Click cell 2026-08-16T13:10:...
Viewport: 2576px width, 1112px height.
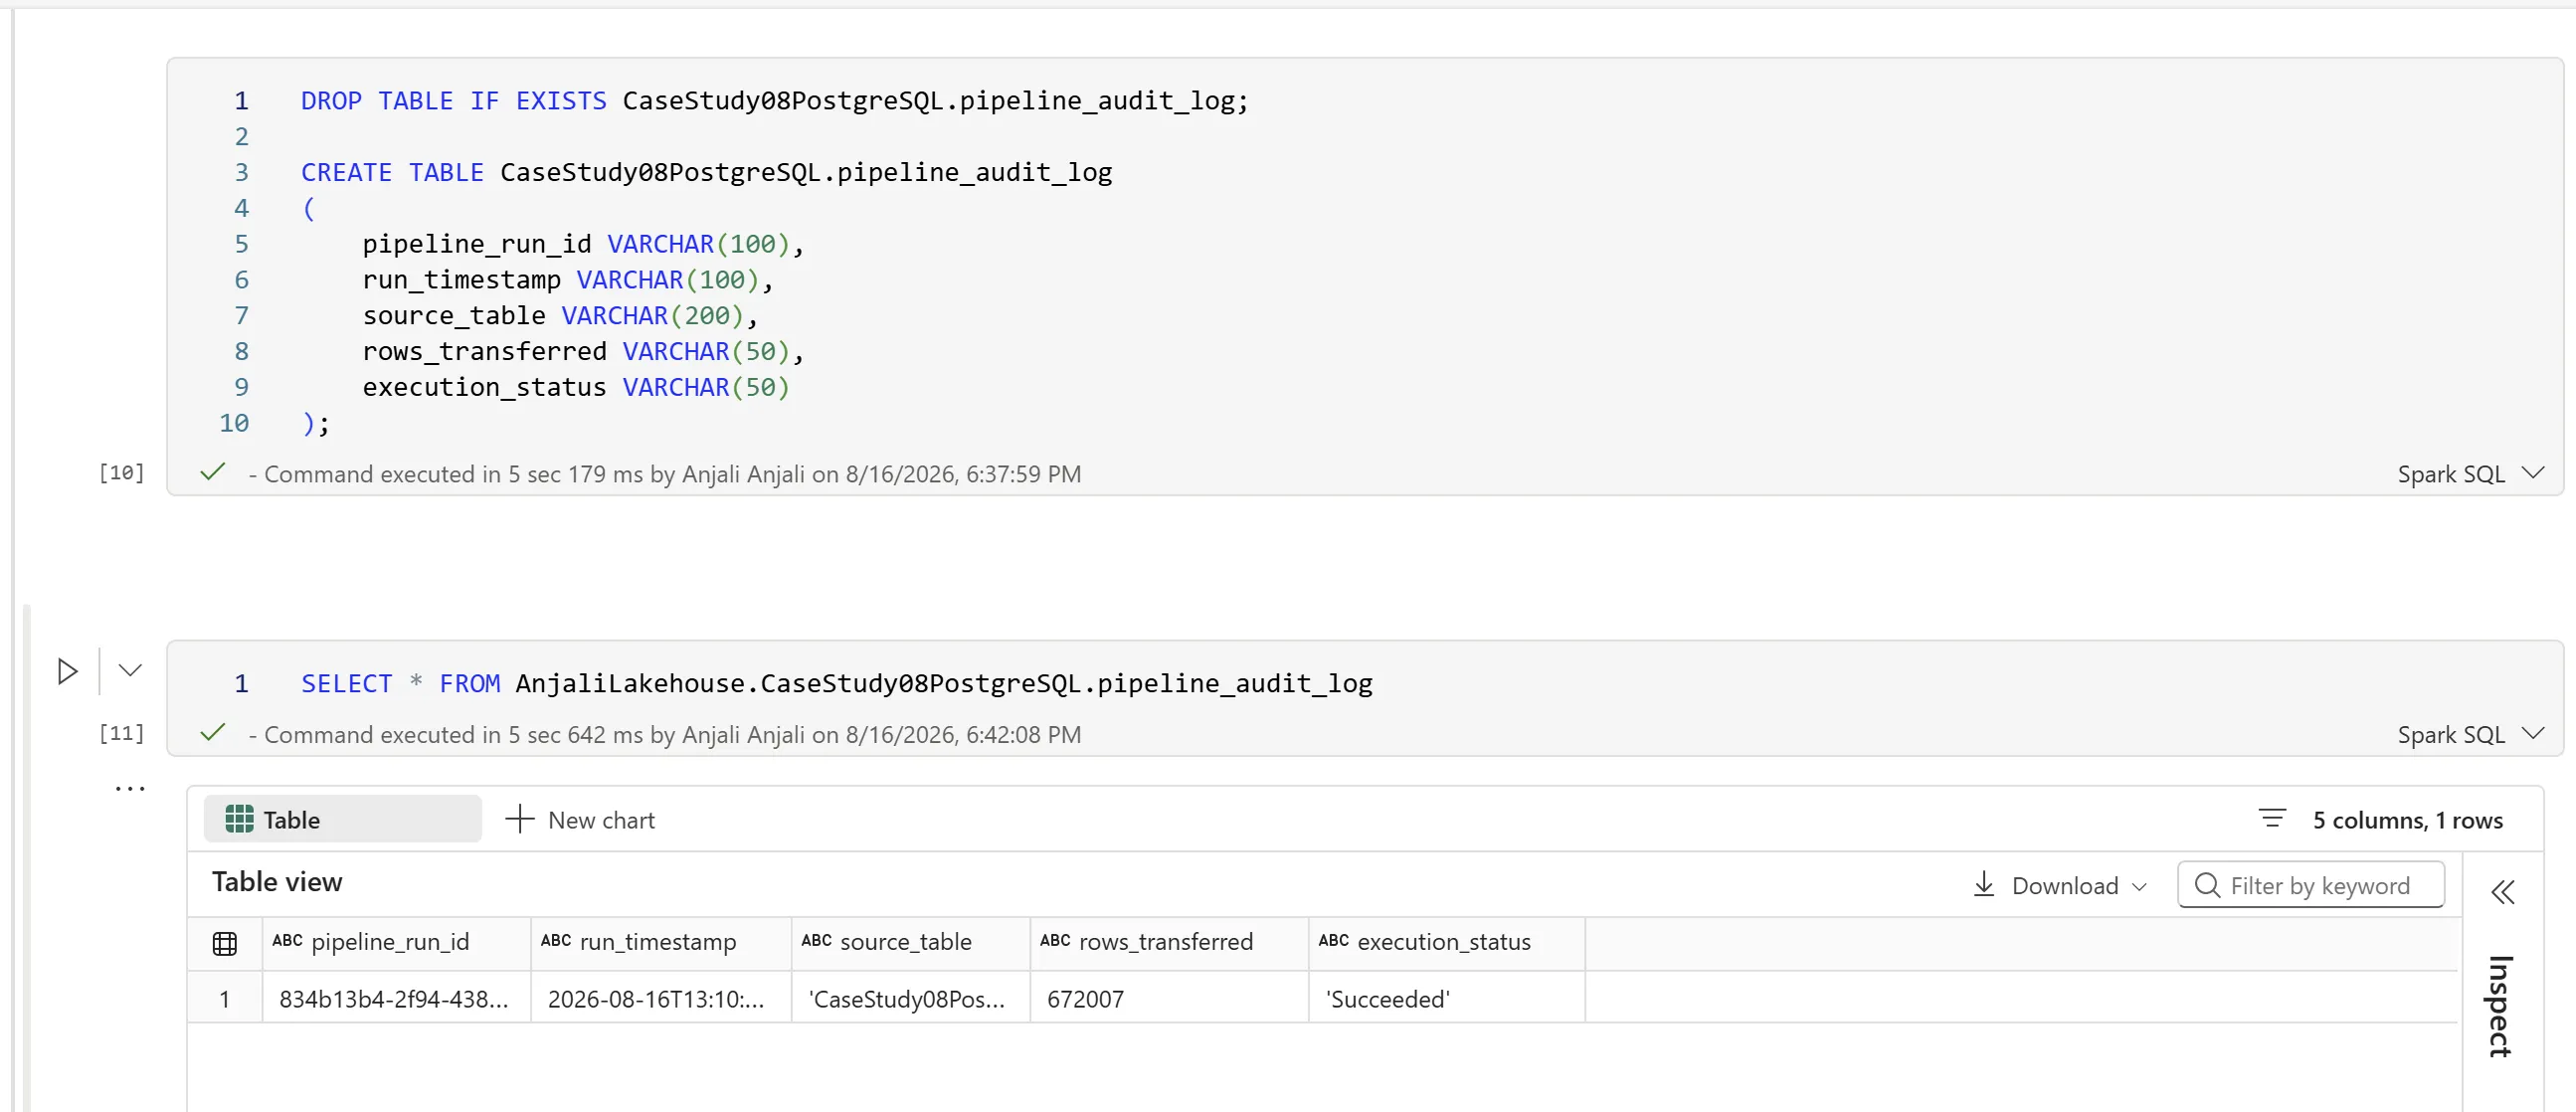point(661,998)
